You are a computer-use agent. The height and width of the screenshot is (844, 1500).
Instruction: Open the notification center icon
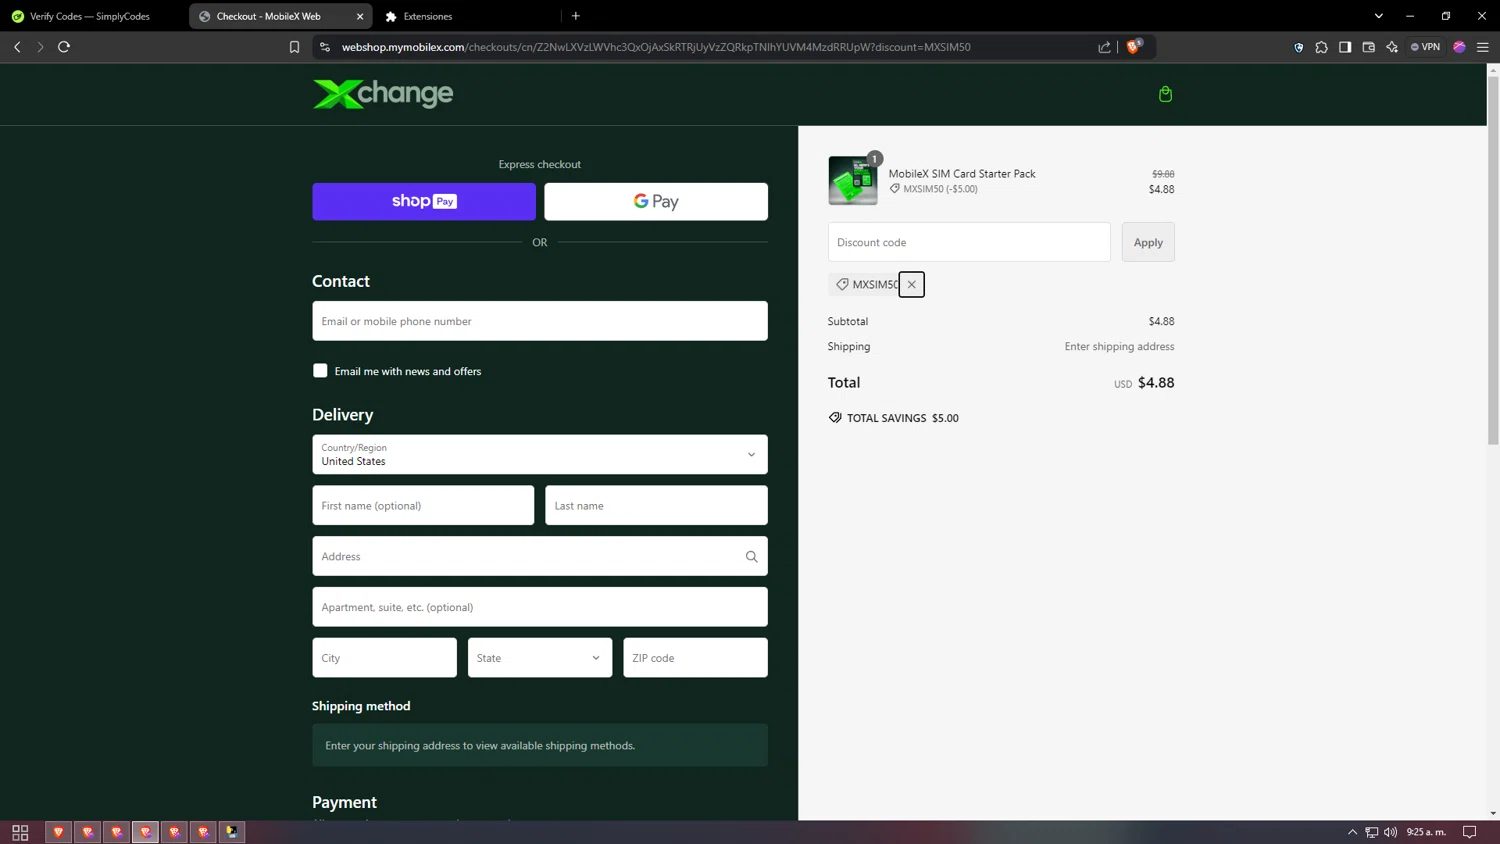pos(1470,832)
